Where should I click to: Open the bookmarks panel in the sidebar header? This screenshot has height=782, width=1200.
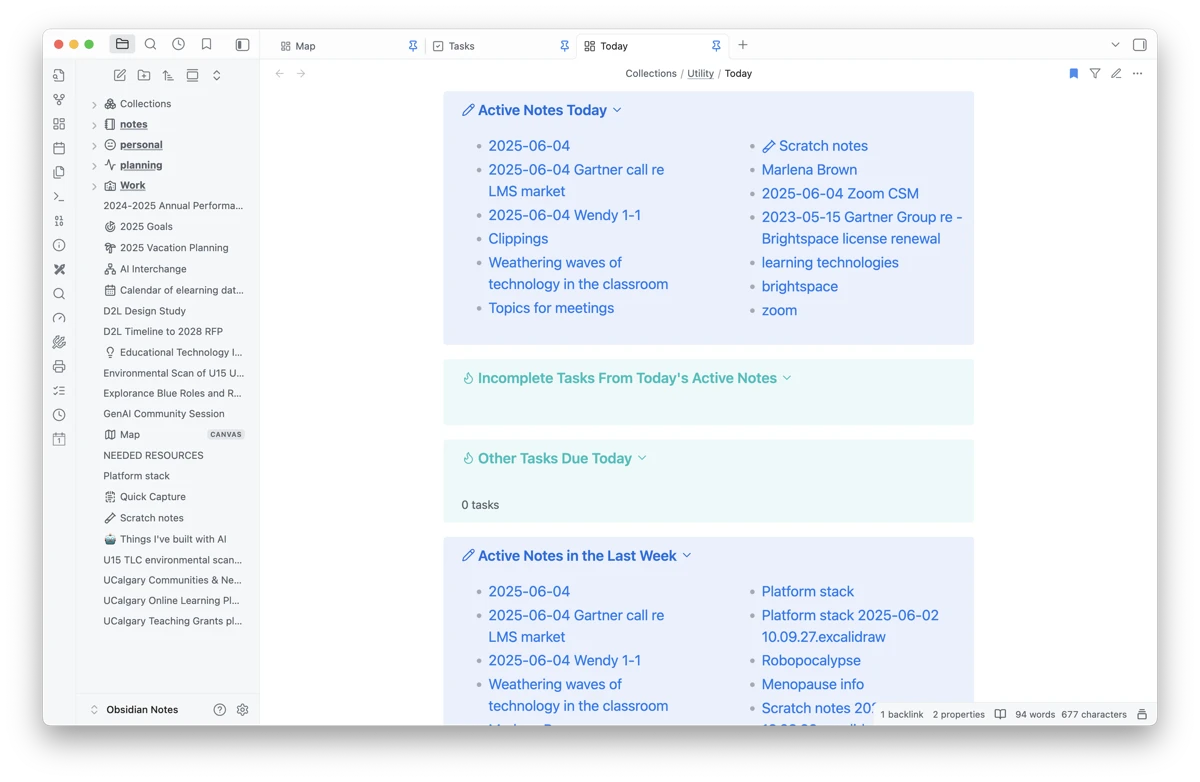pos(206,44)
